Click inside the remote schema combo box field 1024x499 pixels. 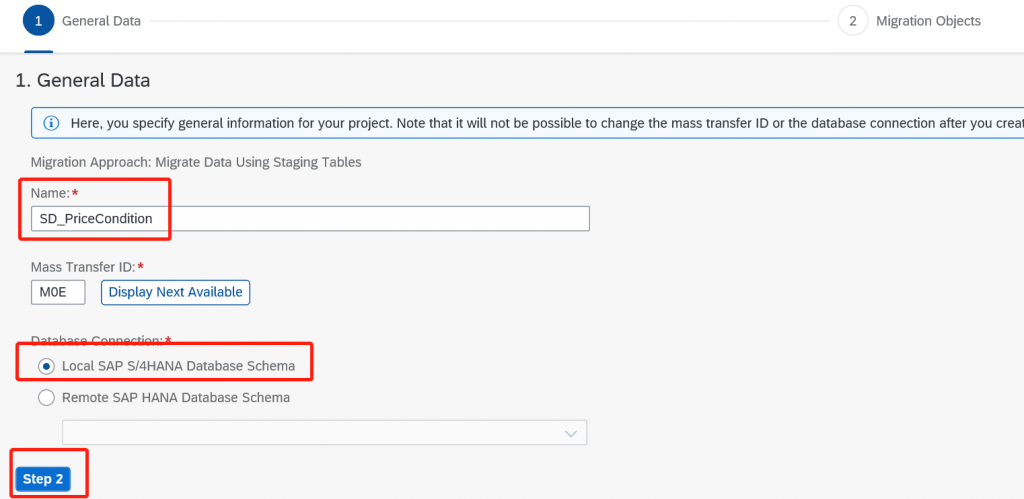point(325,432)
